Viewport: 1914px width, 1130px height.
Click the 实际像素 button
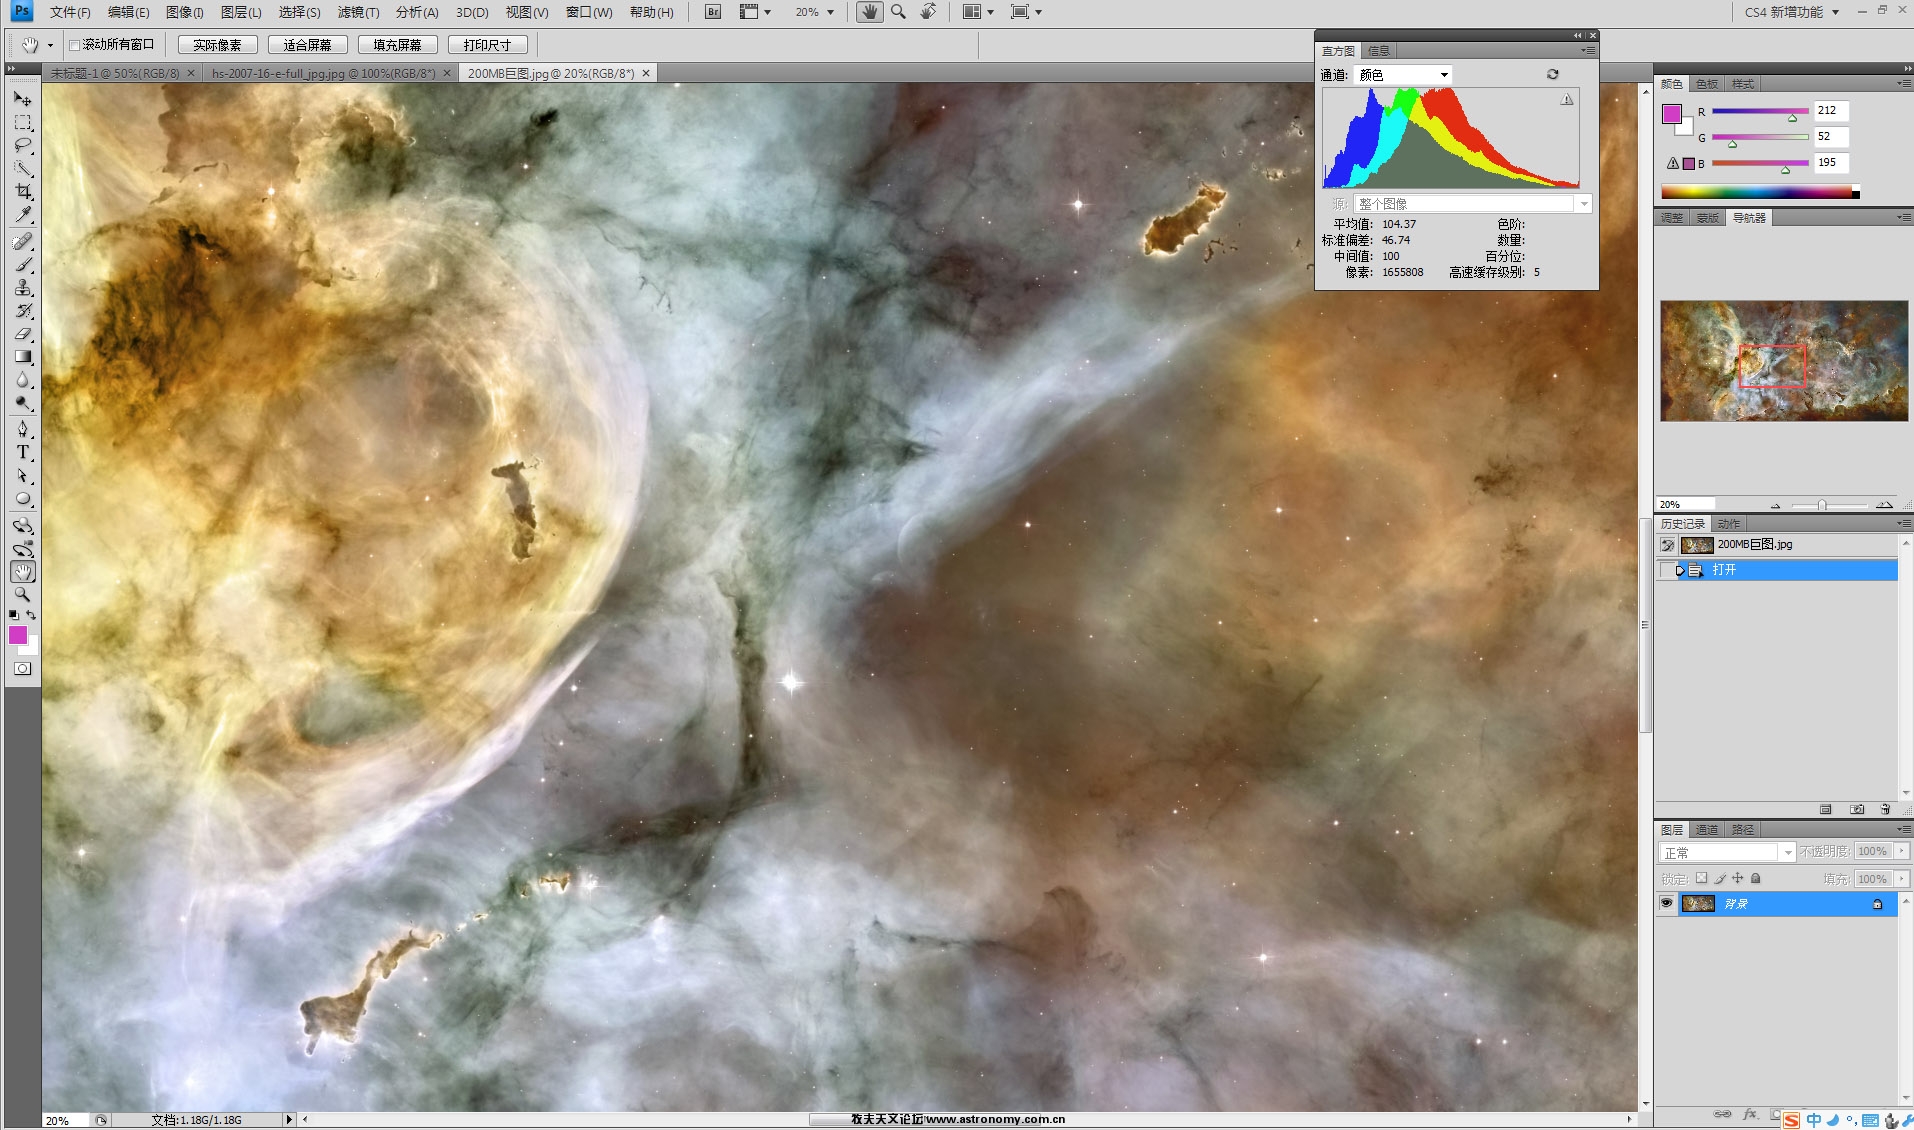(x=217, y=45)
